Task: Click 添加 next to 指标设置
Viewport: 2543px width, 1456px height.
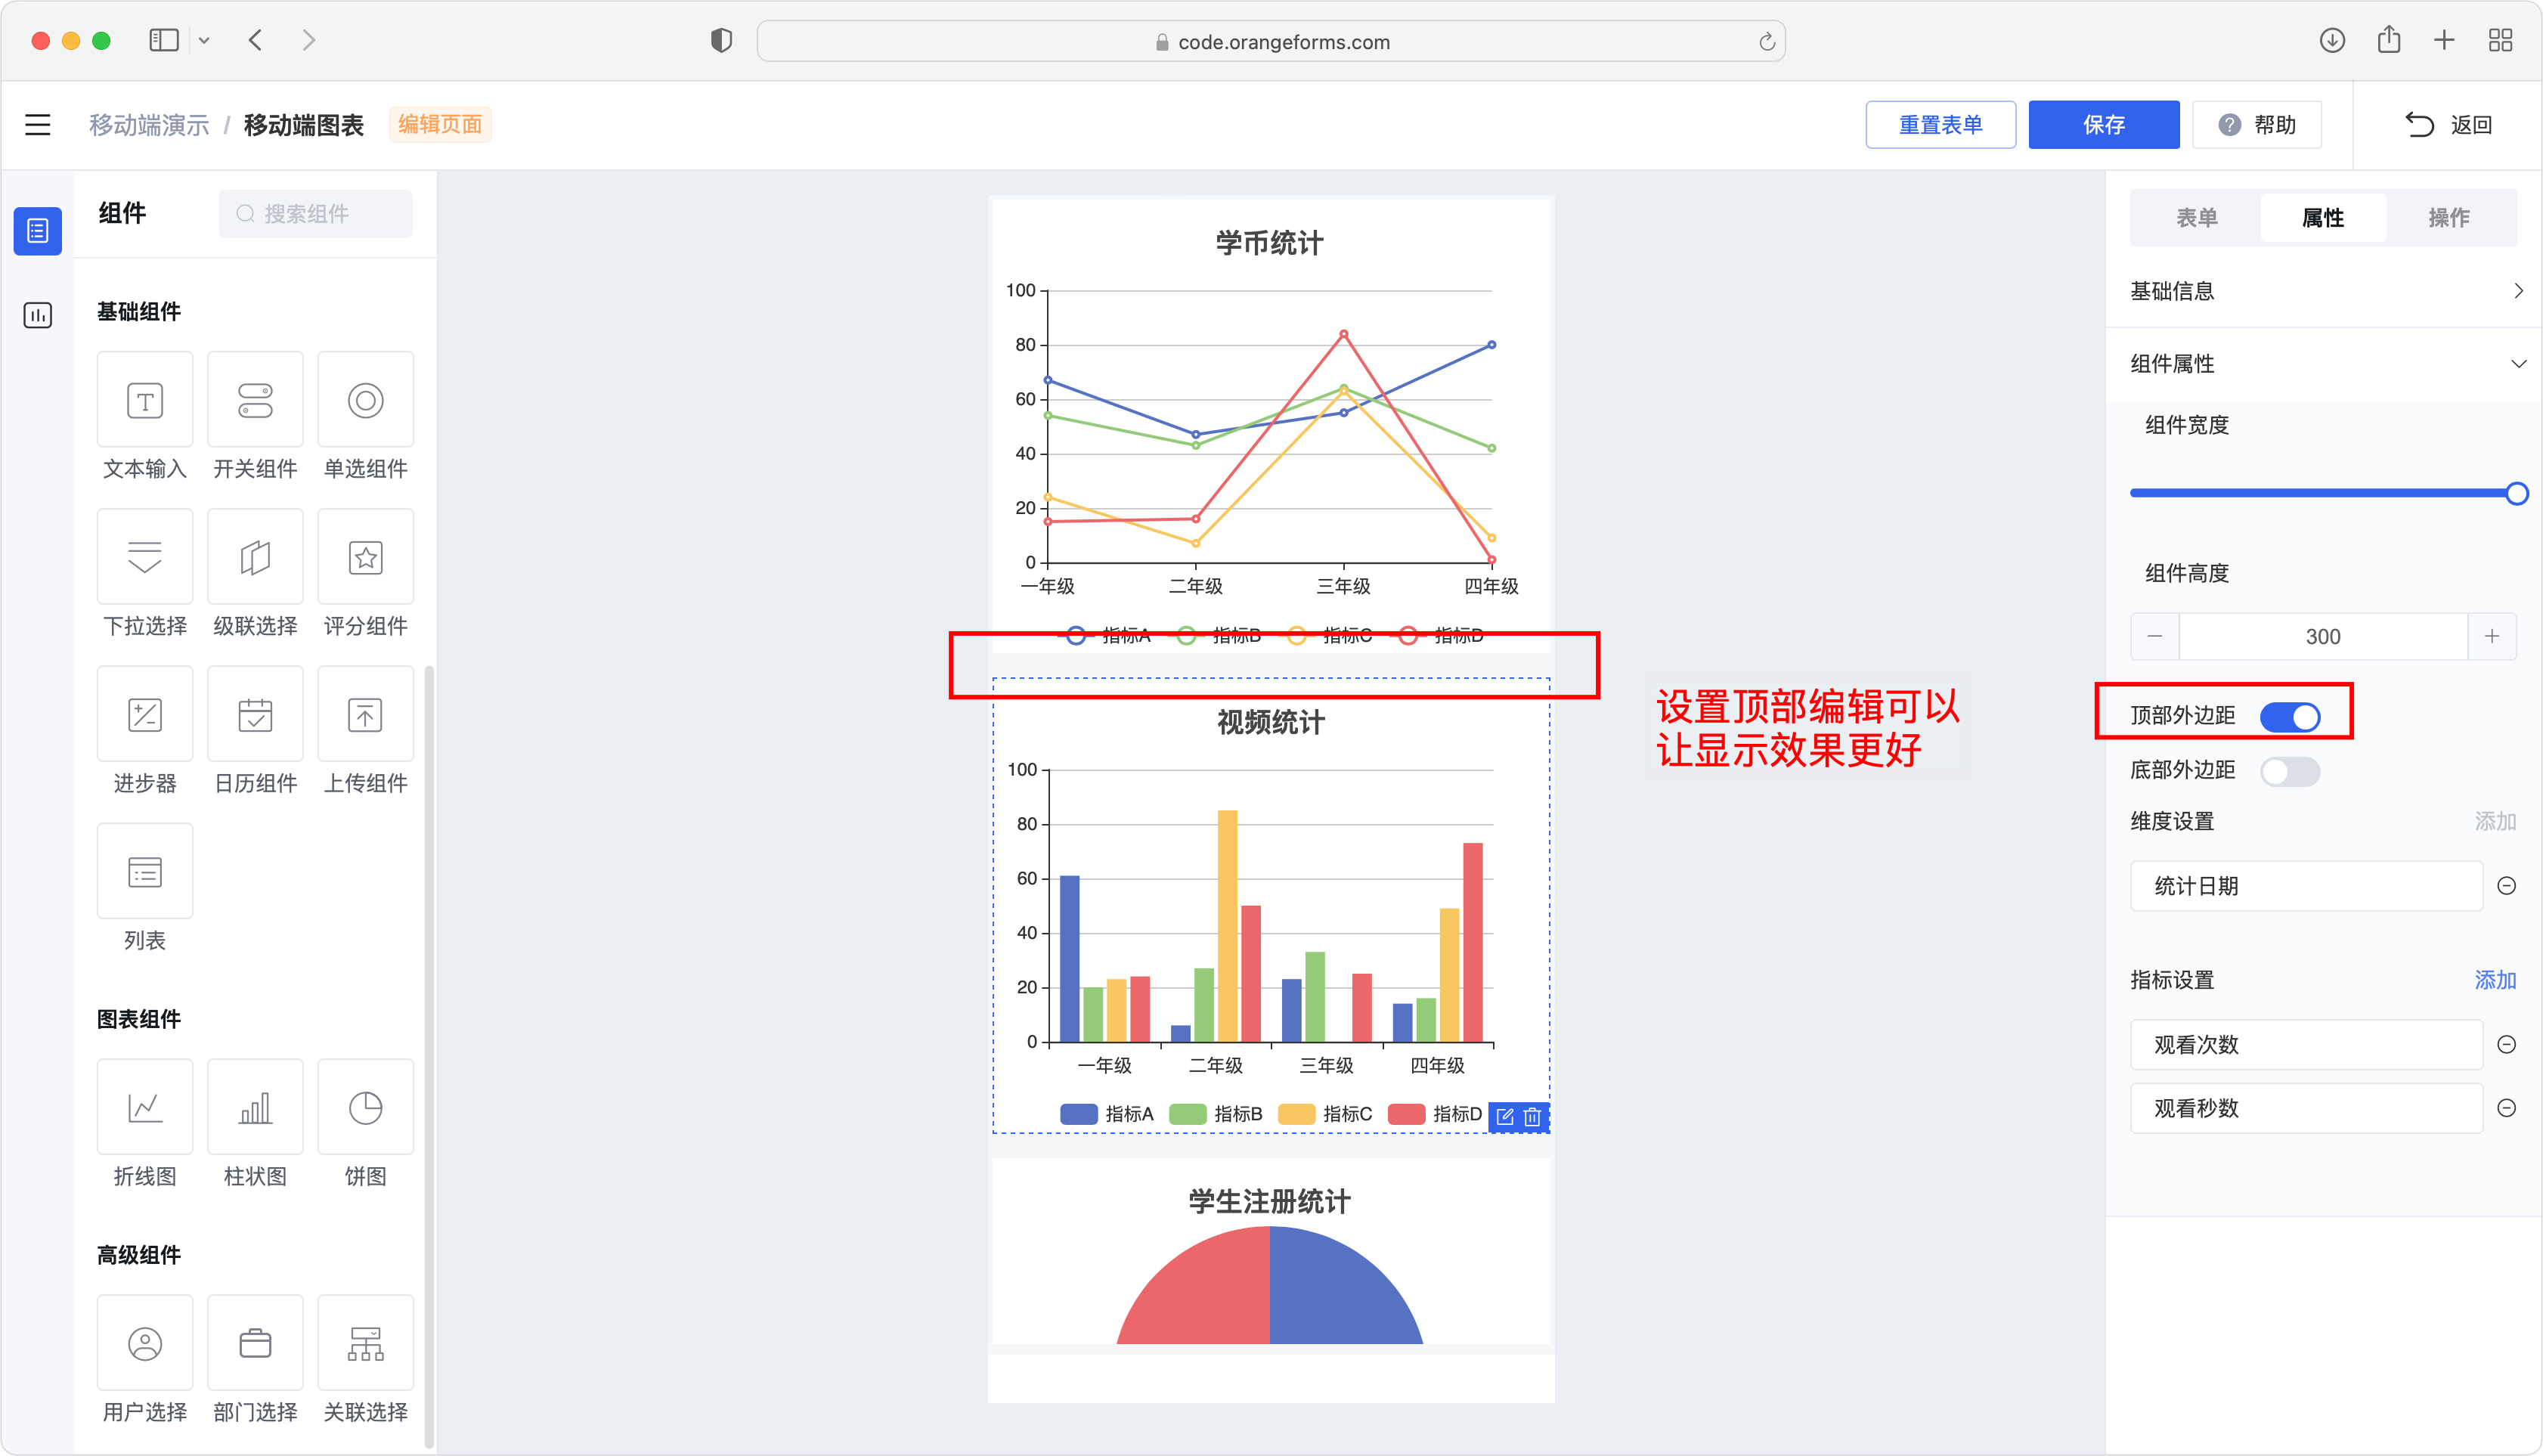Action: tap(2495, 980)
